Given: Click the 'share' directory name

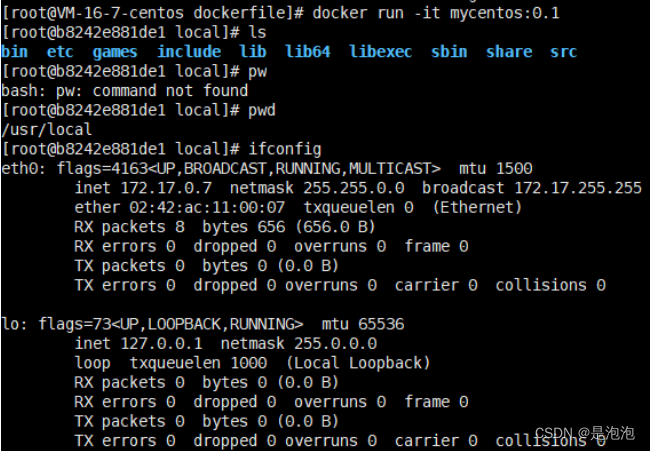Looking at the screenshot, I should click(x=509, y=51).
